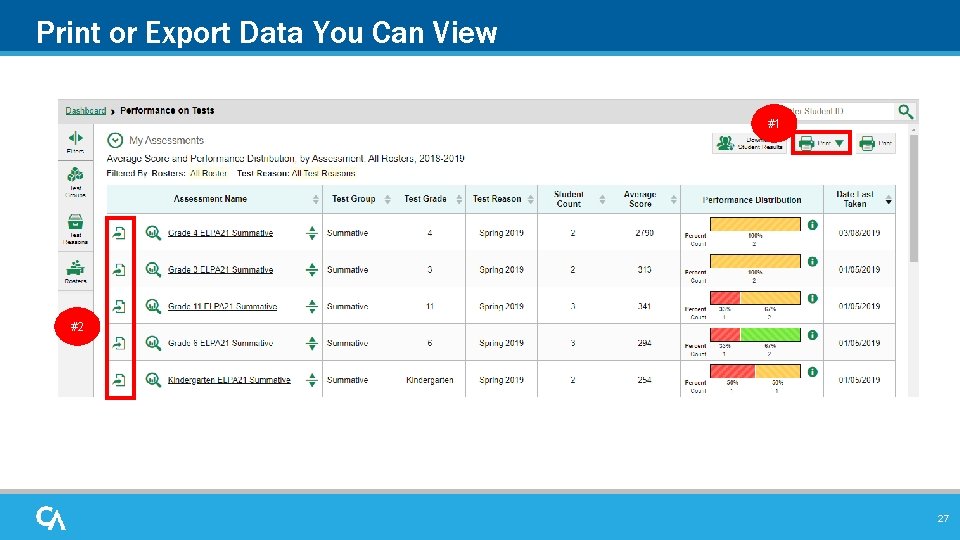
Task: Click the move up/down arrows for the Grade 11 row
Action: coord(312,306)
